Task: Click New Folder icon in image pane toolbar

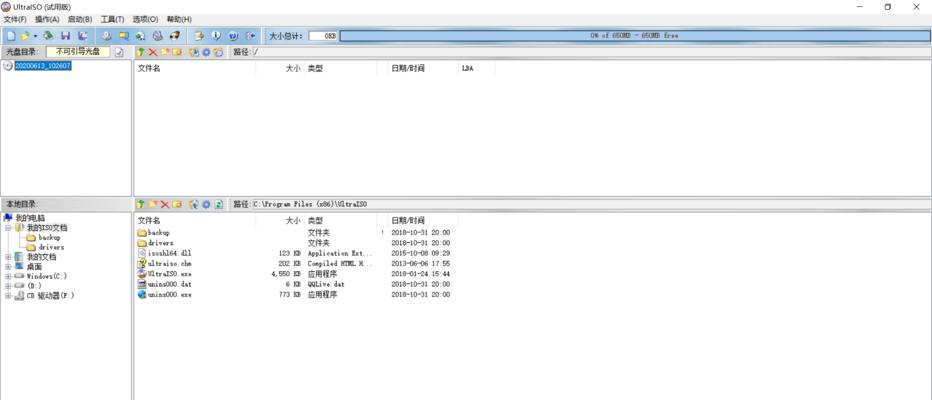Action: coord(165,52)
